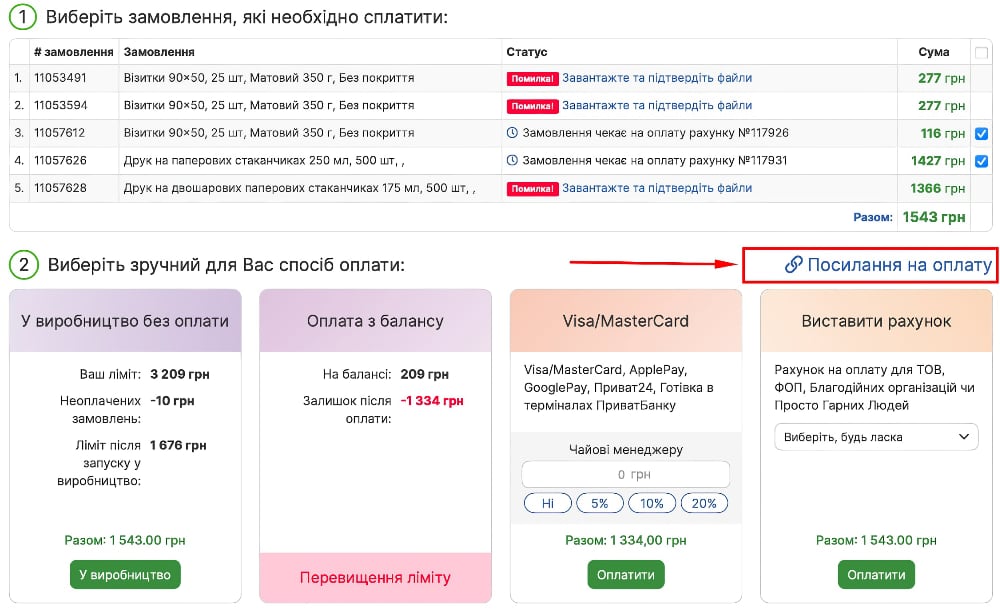Screen dimensions: 1000x614
Task: Select the 5% tip option
Action: click(x=599, y=503)
